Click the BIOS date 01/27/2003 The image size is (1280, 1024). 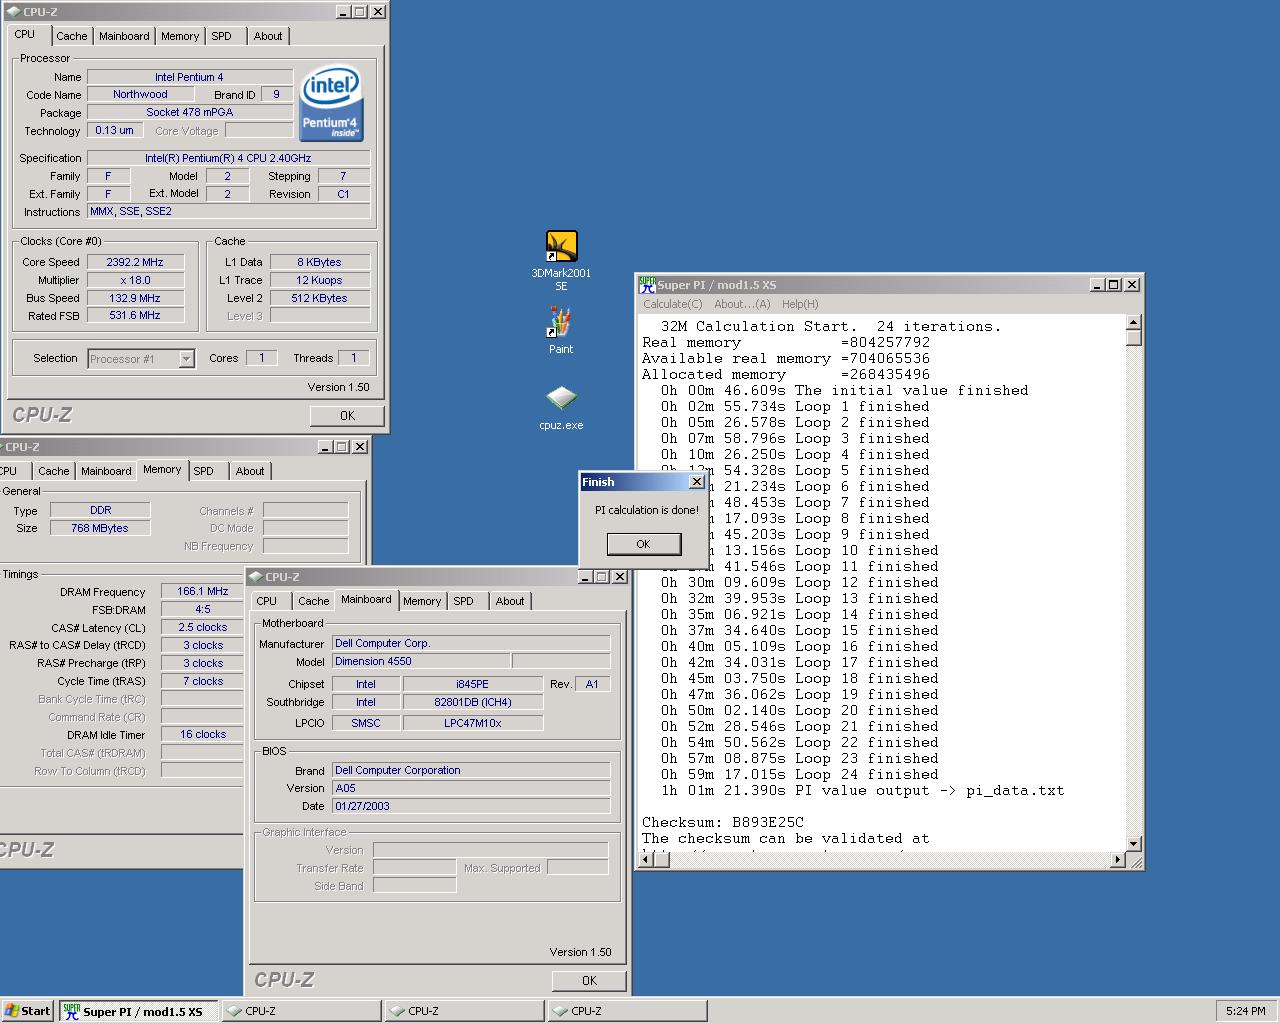pyautogui.click(x=471, y=806)
